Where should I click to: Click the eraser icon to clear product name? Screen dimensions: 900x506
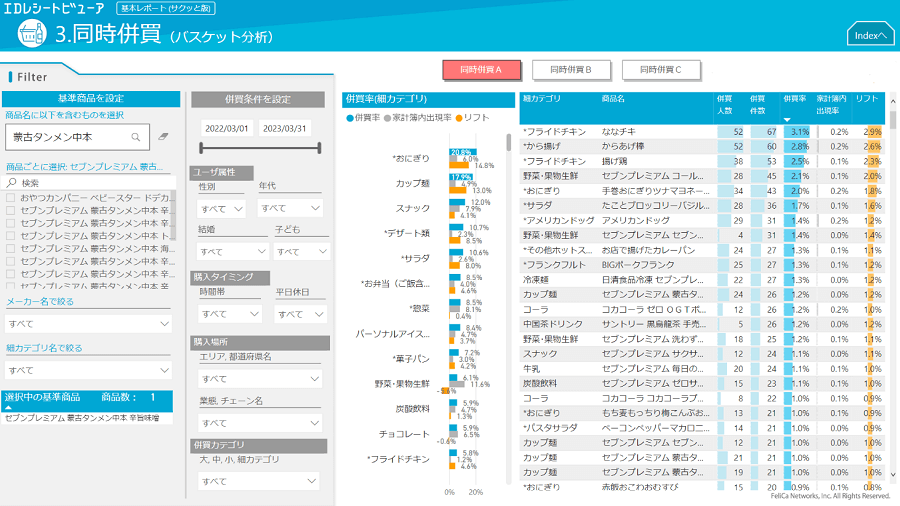(163, 137)
